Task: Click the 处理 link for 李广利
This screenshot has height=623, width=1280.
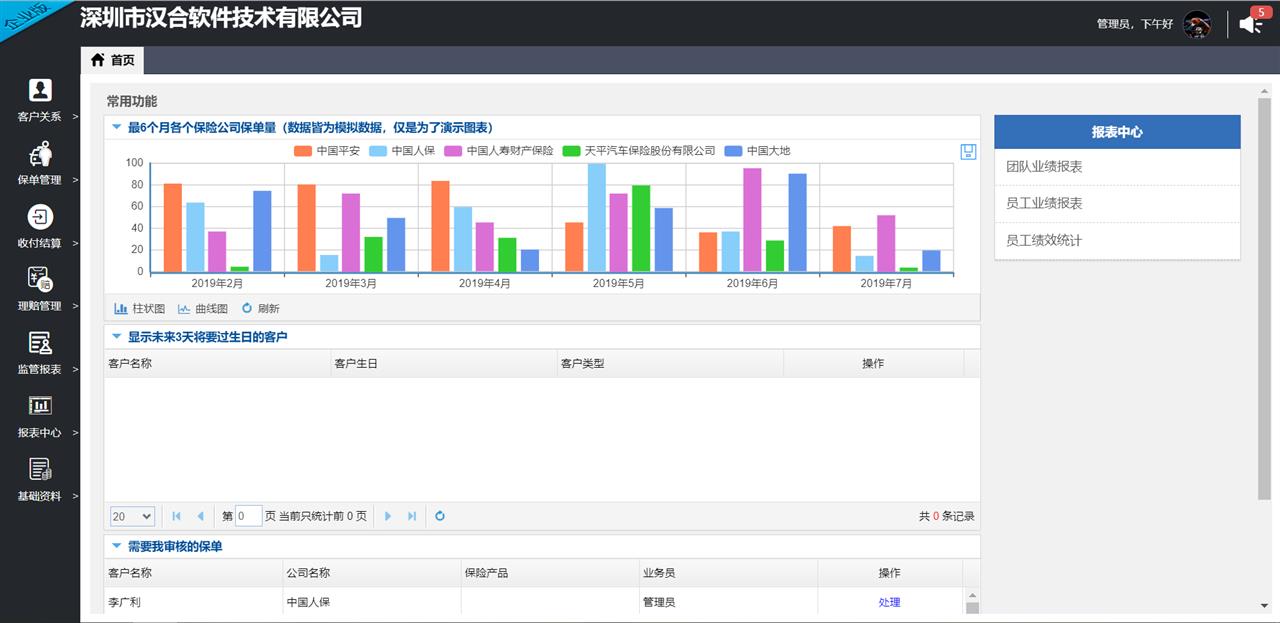Action: (889, 602)
